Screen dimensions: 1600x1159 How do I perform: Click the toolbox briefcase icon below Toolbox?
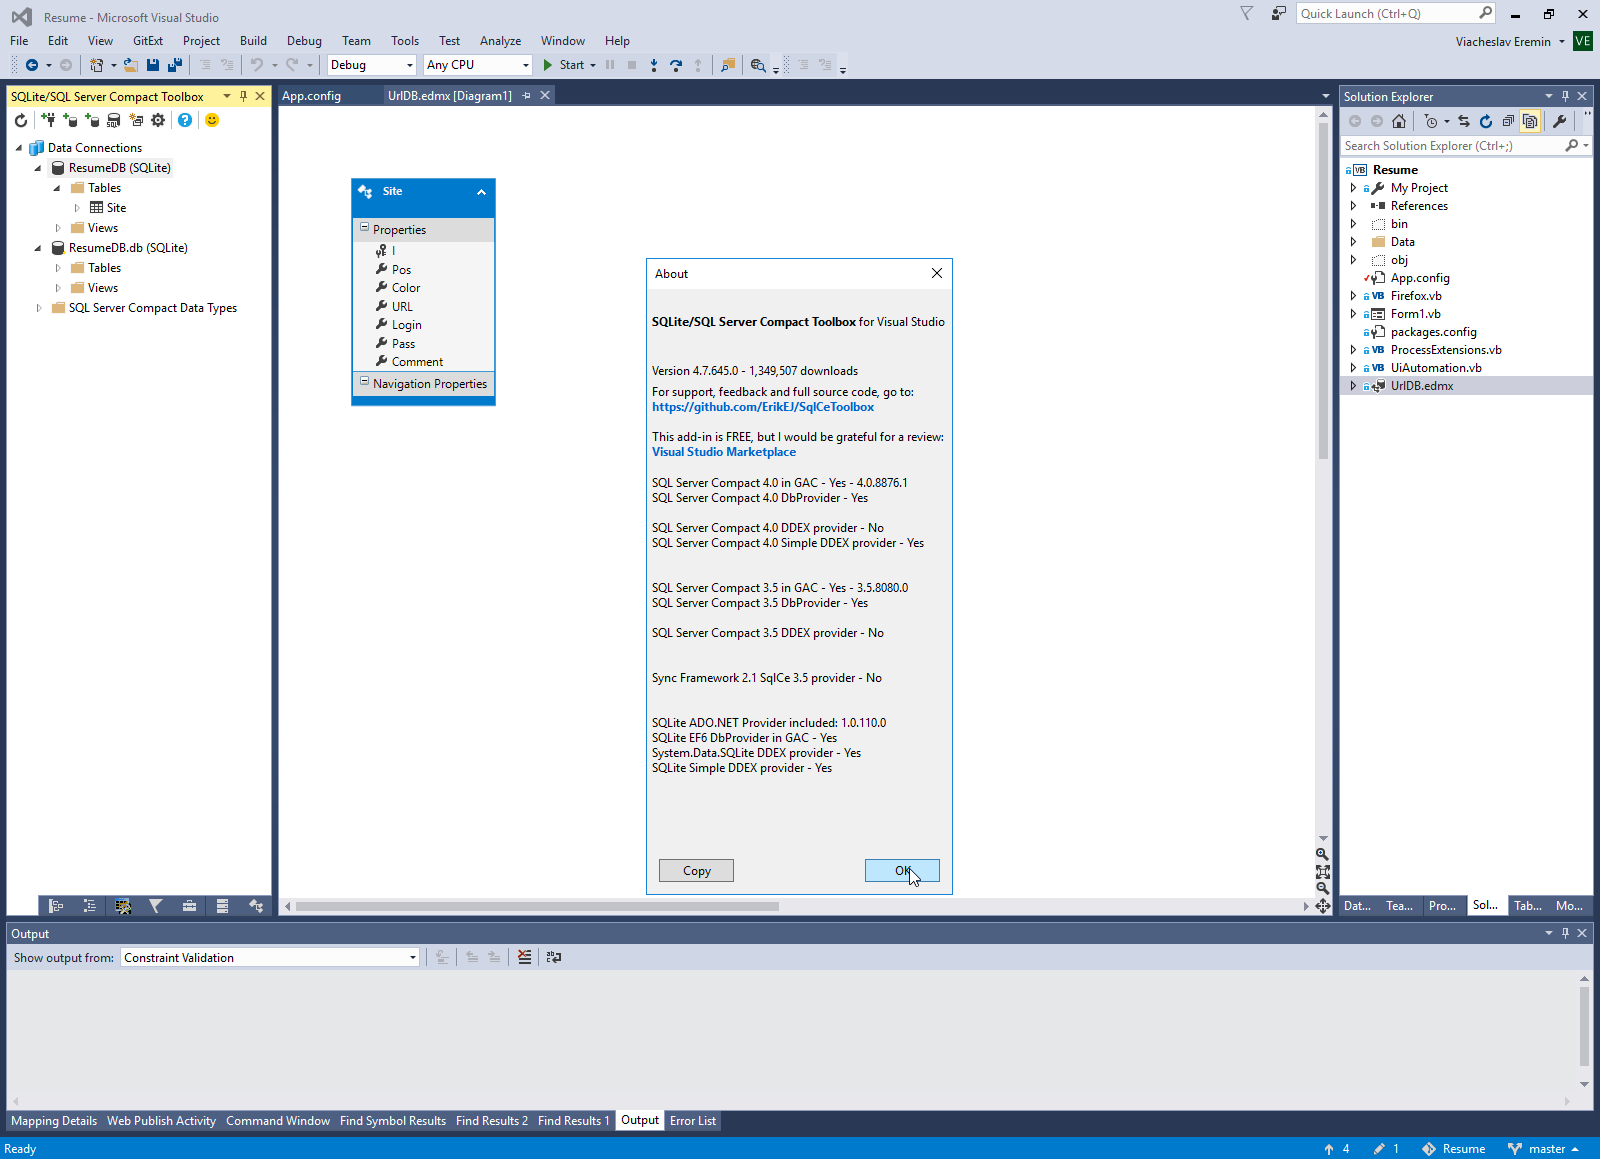pyautogui.click(x=189, y=906)
